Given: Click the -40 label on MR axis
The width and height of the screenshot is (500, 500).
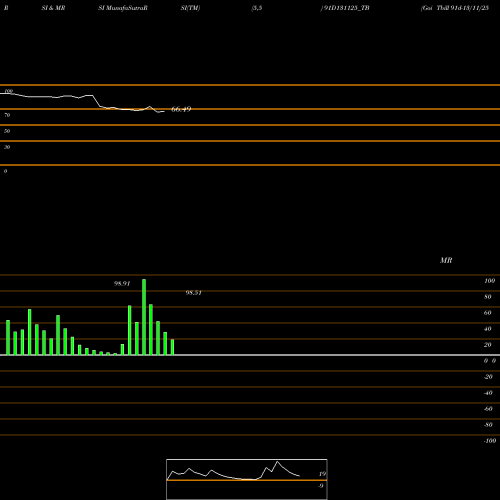Looking at the screenshot, I should [488, 393].
